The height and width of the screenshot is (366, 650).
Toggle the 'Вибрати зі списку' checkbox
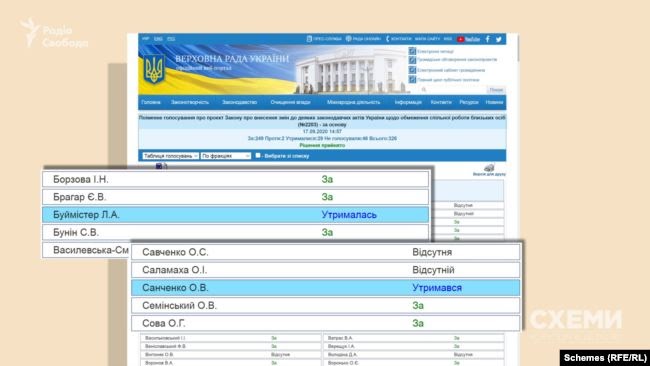[x=258, y=155]
